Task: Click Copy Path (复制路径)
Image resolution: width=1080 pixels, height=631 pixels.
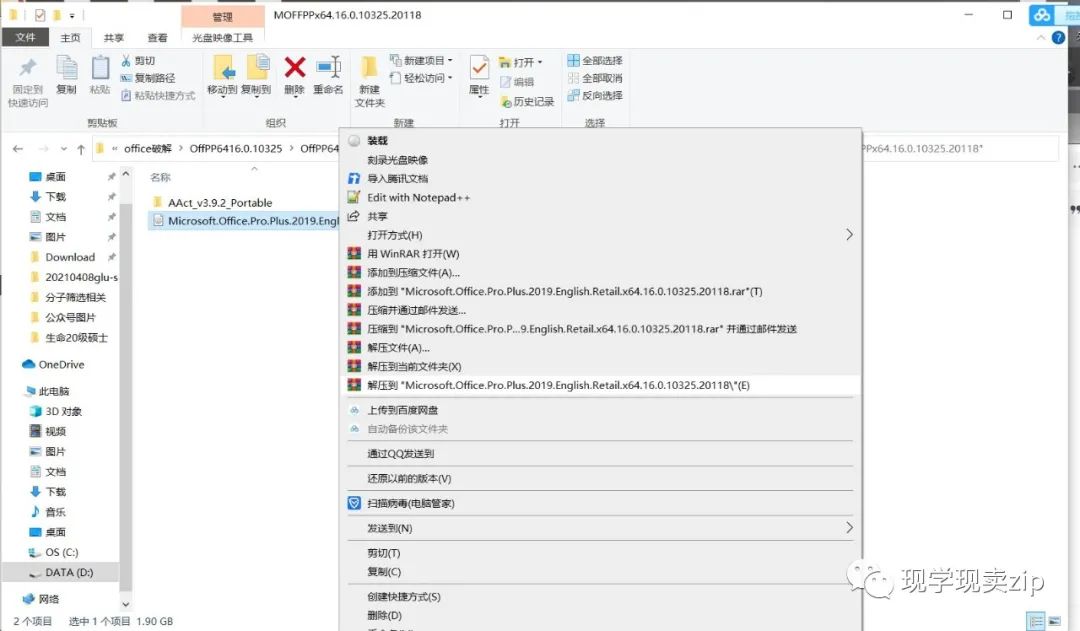Action: click(147, 78)
